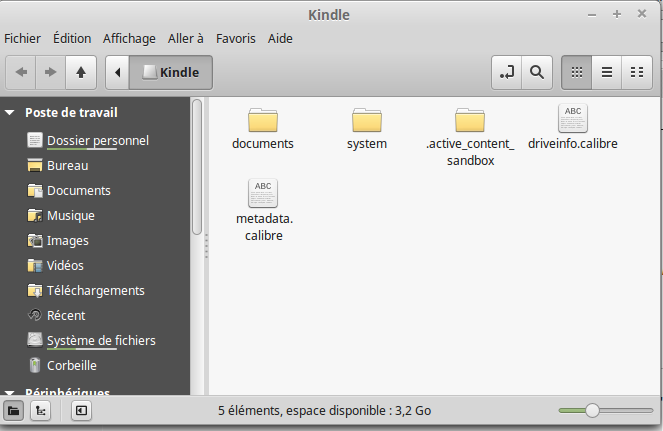
Task: Open the Aller à menu
Action: (x=186, y=38)
